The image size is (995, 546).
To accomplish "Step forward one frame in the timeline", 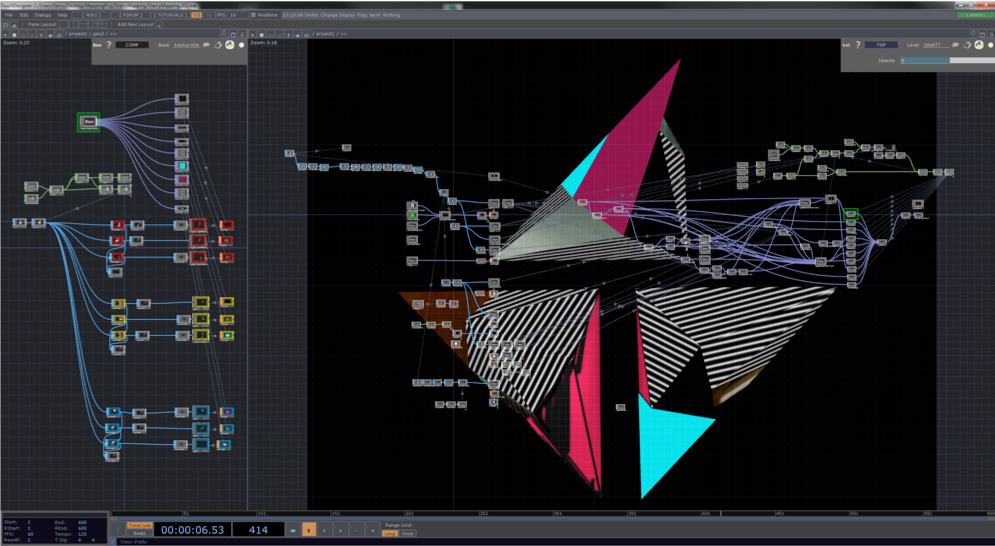I will (x=372, y=530).
